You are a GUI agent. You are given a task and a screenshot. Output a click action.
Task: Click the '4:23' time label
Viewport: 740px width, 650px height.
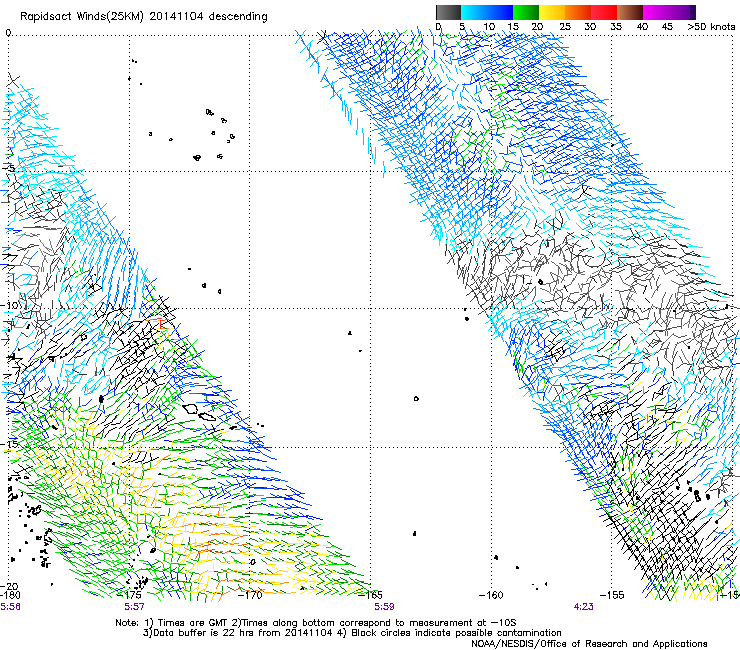click(x=583, y=607)
